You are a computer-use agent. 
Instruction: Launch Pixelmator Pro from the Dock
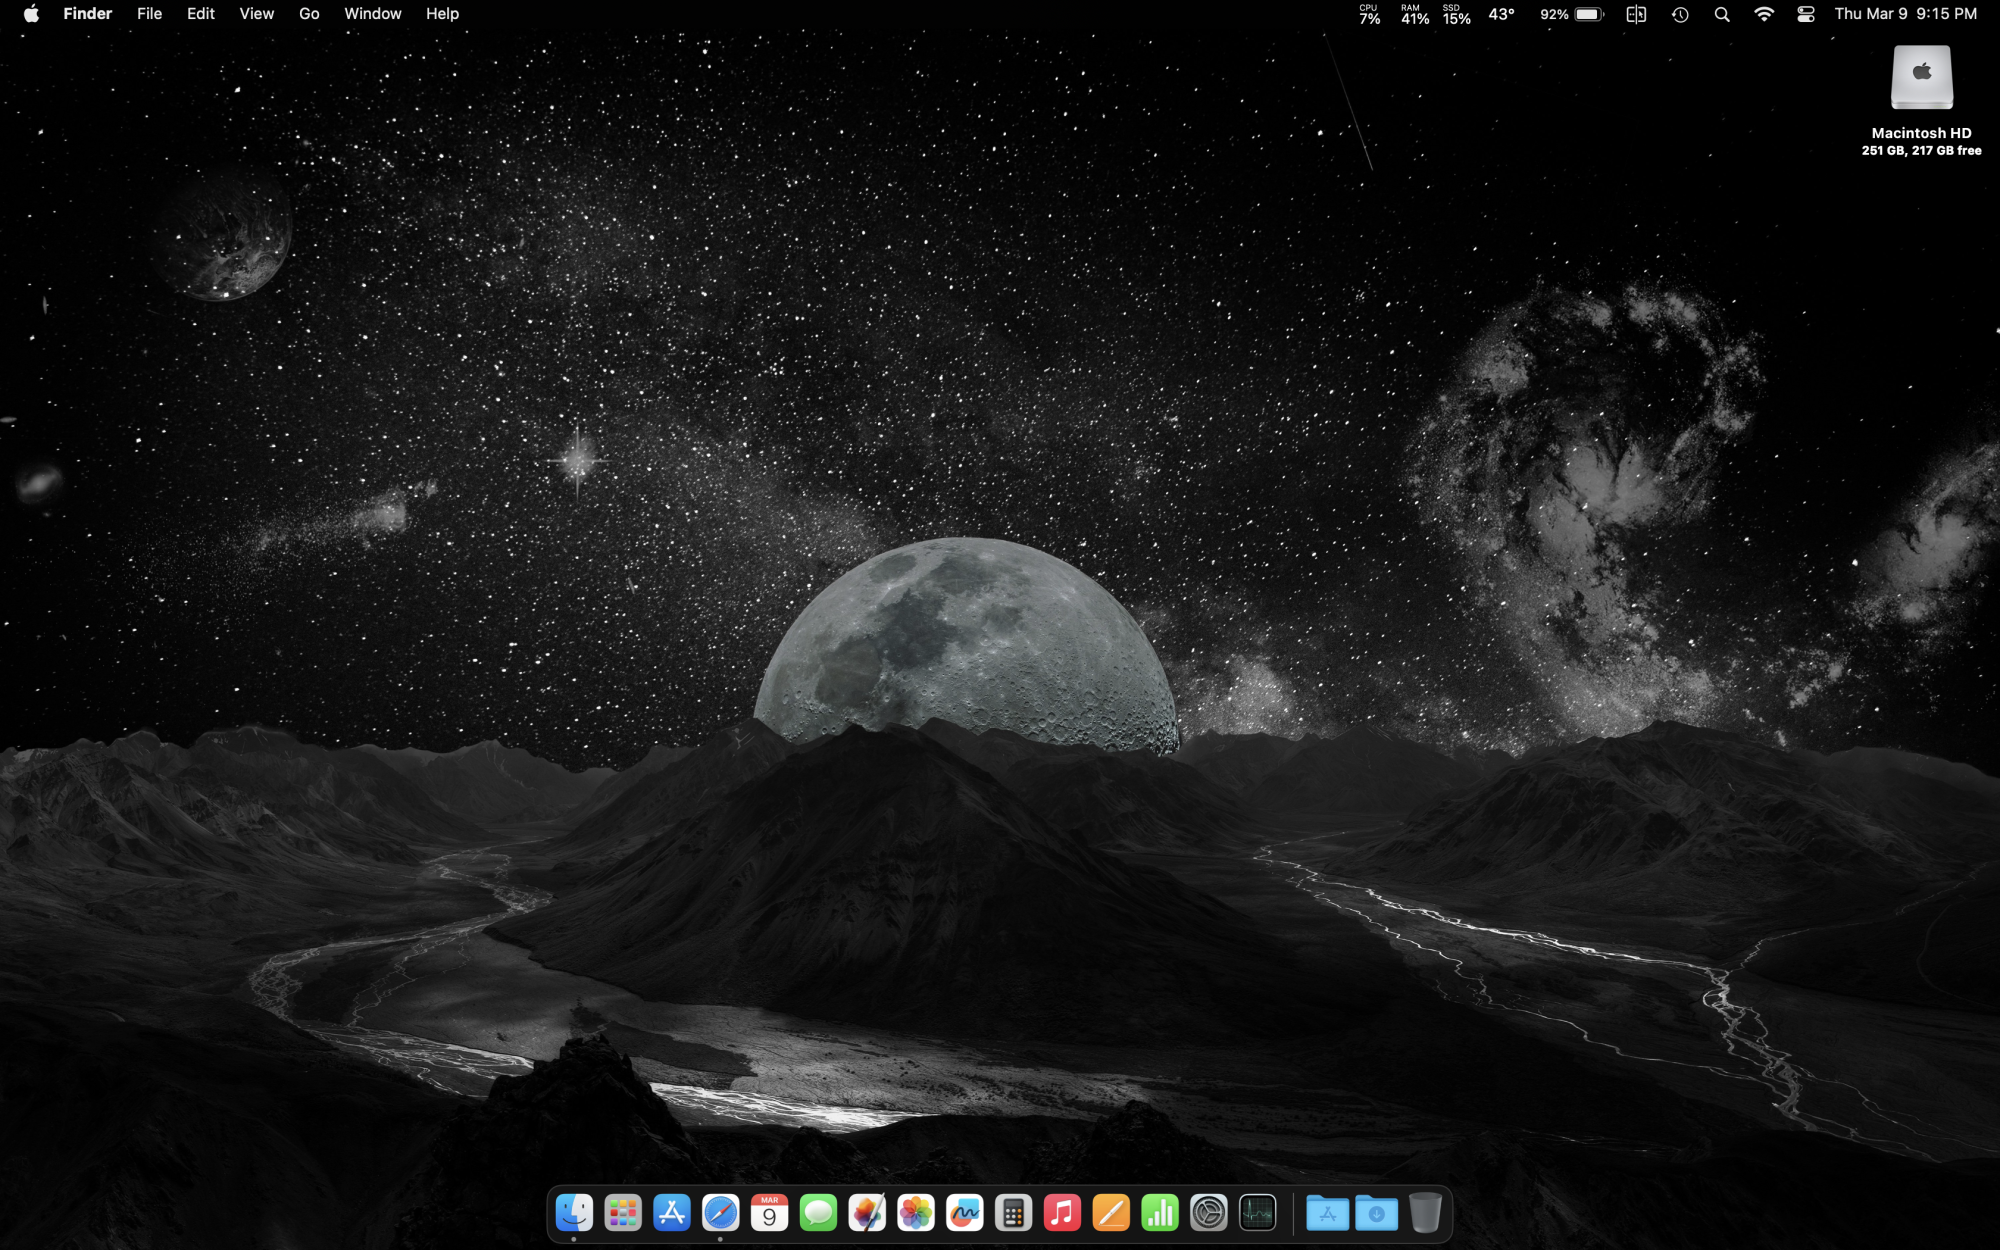(867, 1213)
